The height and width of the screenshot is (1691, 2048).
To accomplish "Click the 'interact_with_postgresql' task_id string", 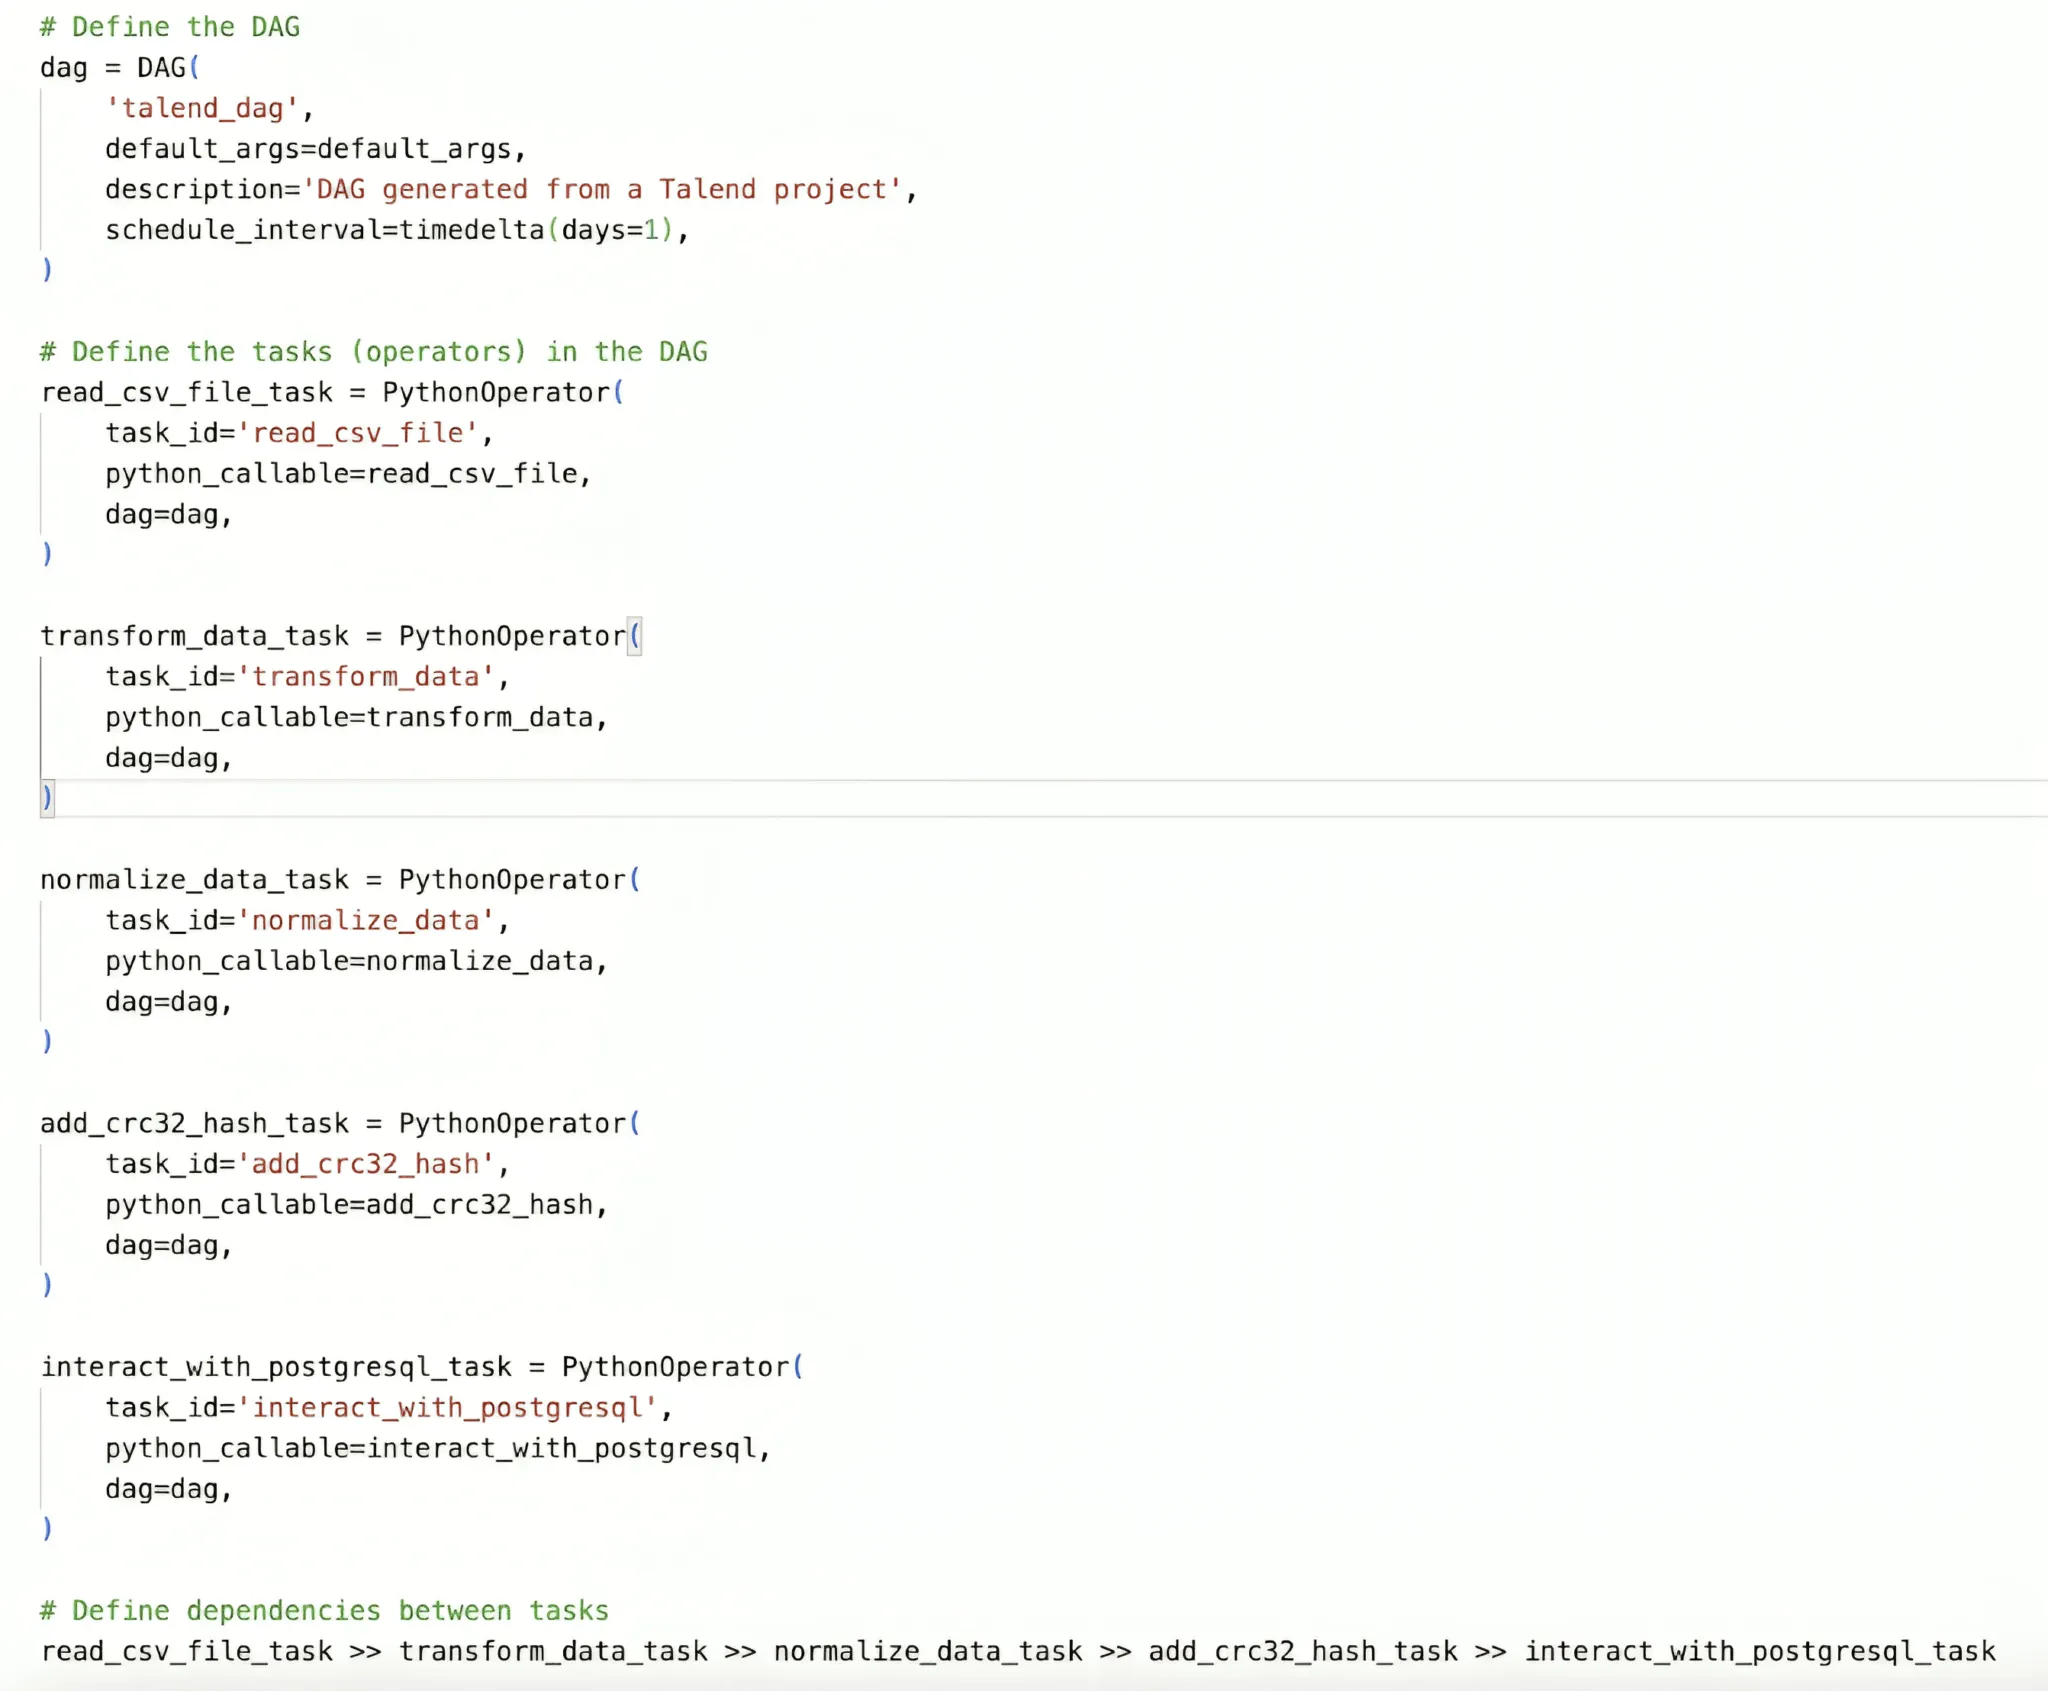I will 448,1408.
